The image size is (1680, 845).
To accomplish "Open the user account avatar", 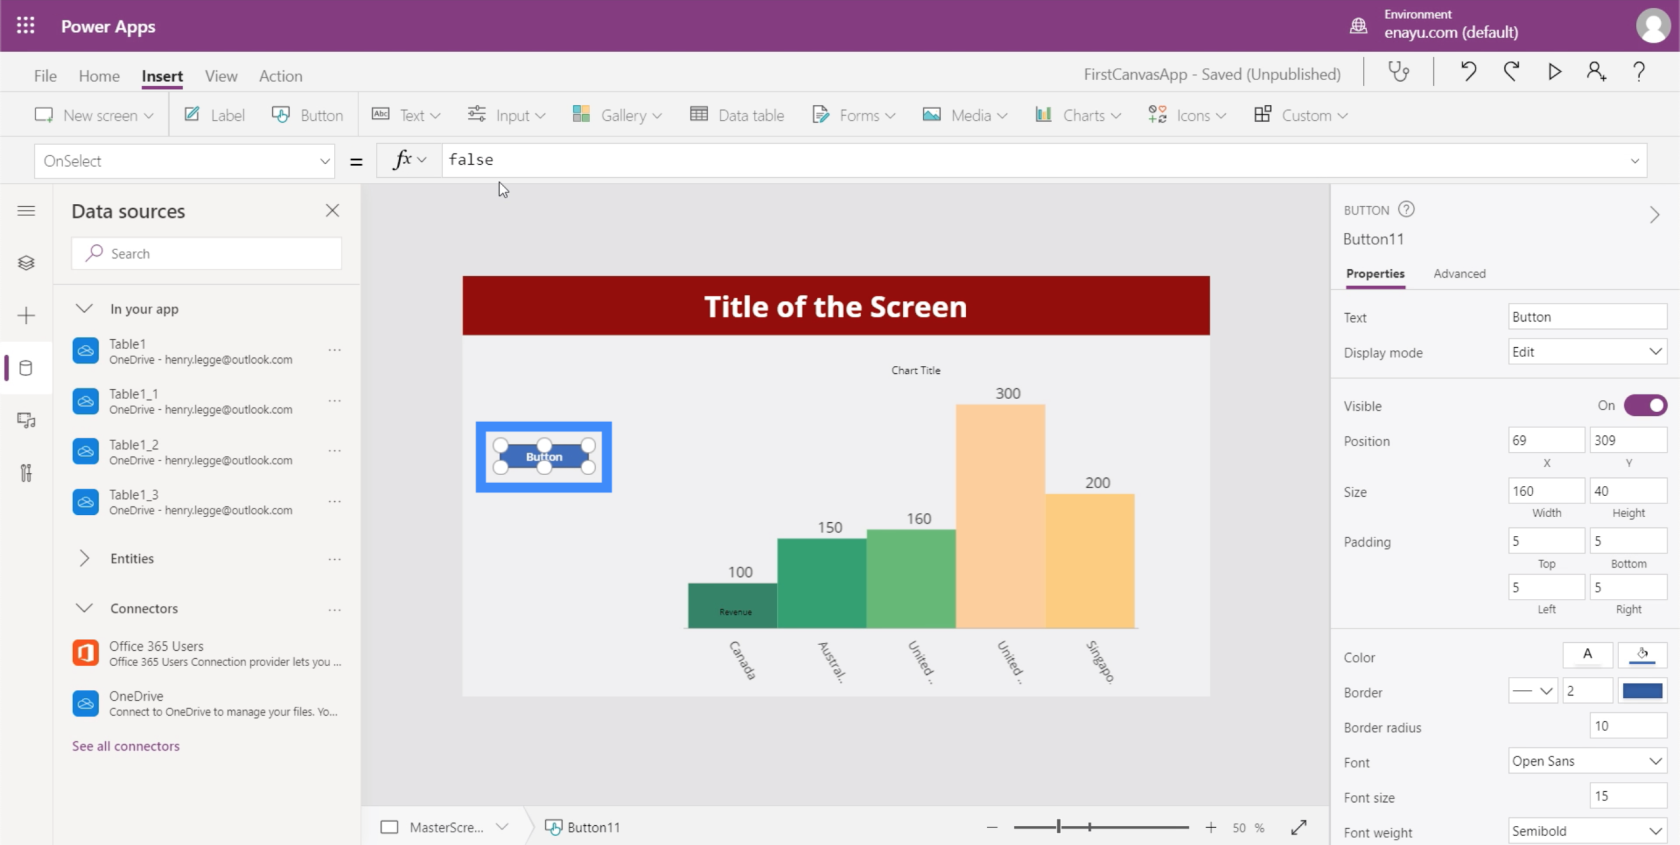I will pos(1652,26).
